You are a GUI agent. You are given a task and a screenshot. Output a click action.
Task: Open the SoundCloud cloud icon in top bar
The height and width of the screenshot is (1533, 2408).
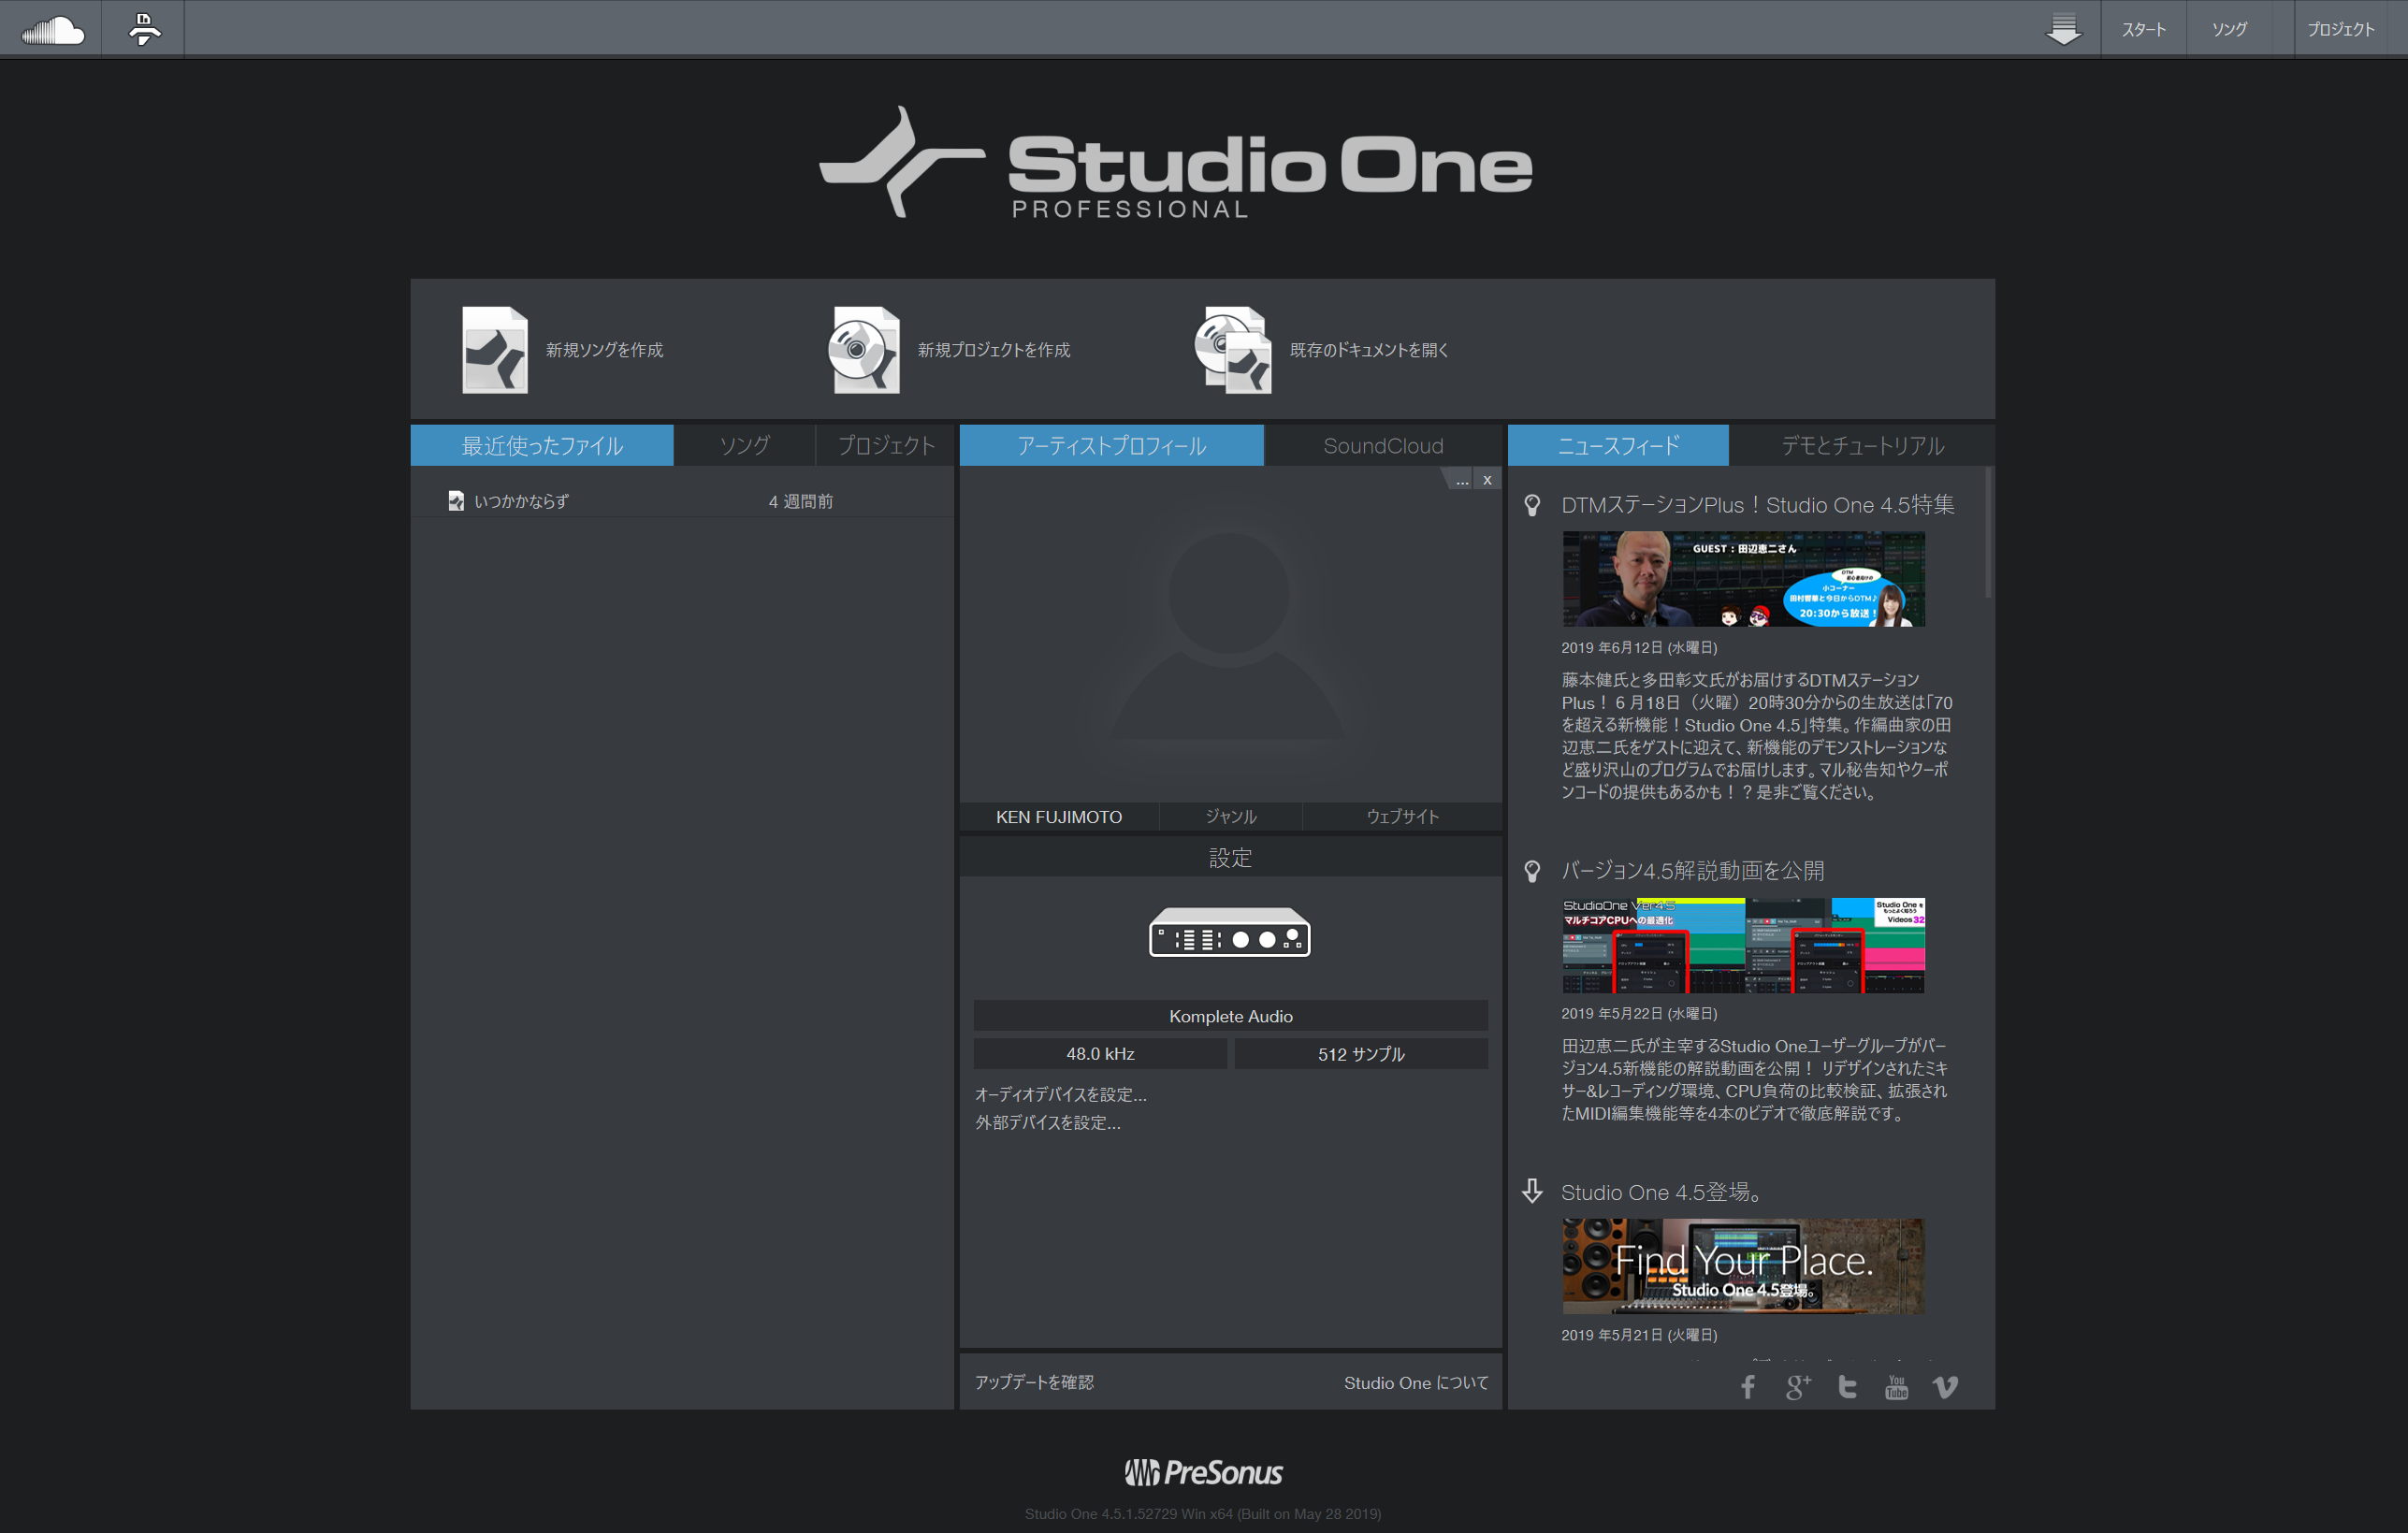click(53, 30)
